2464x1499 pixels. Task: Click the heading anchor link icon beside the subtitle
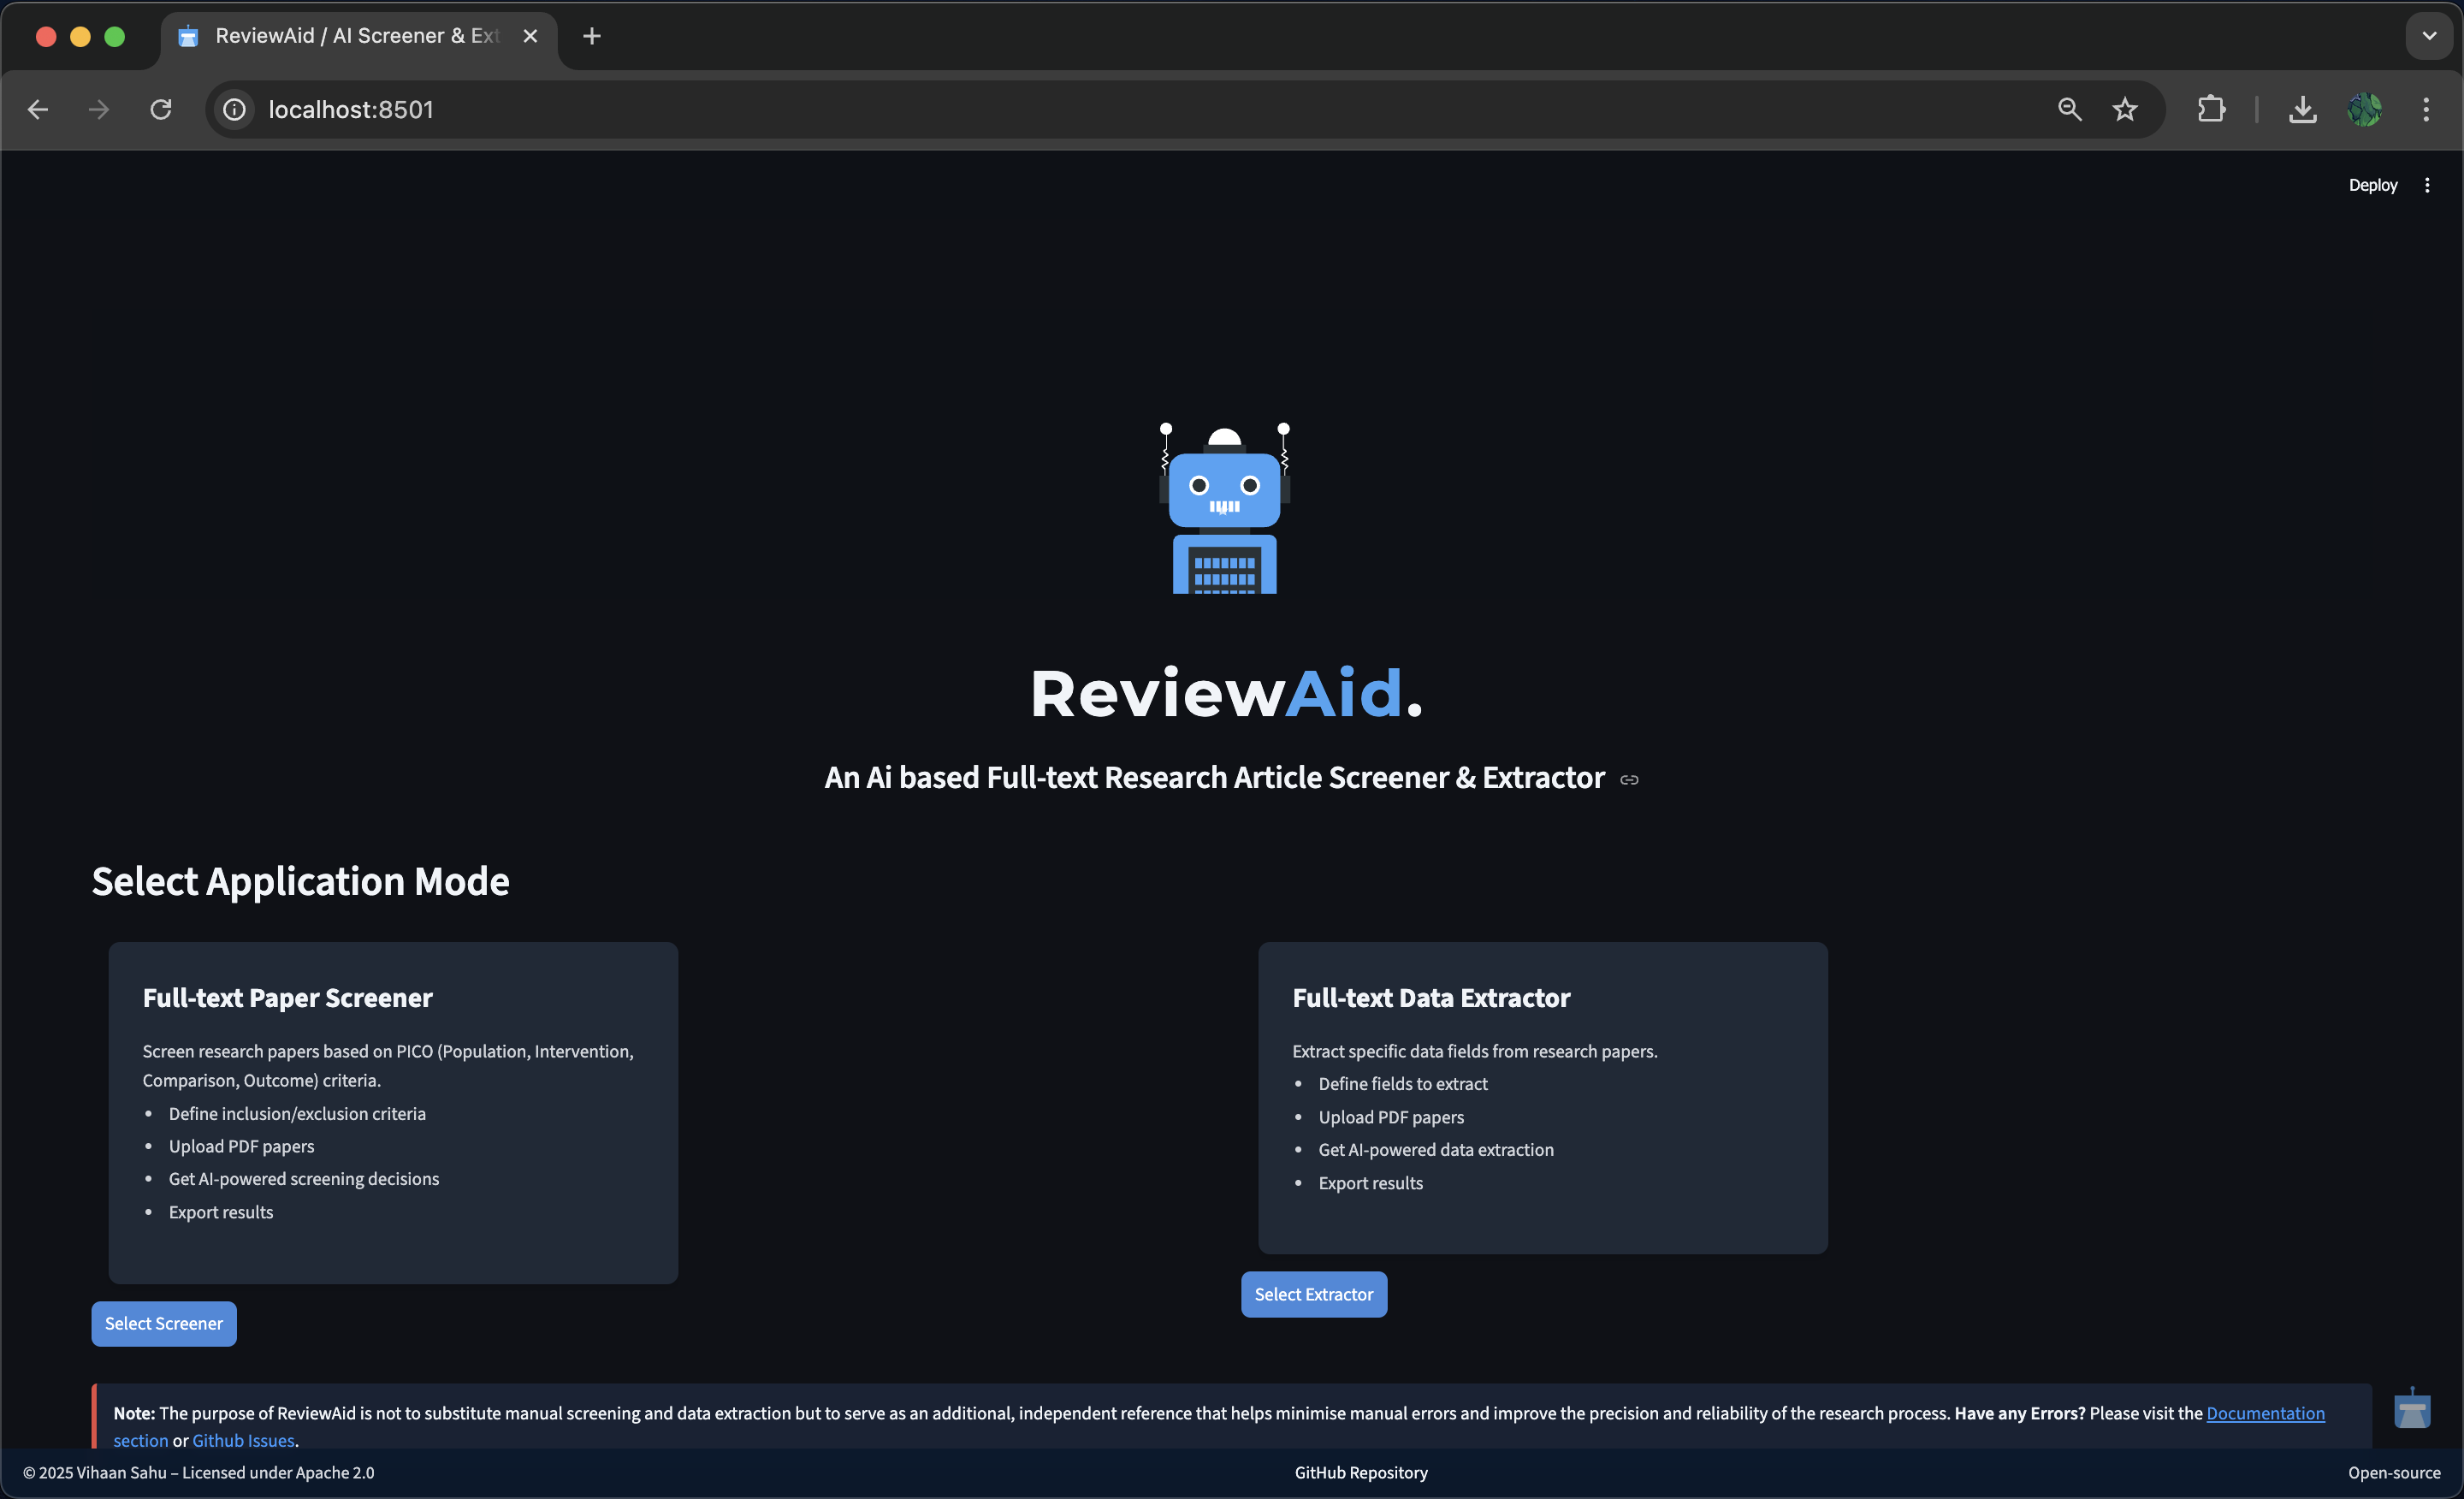1629,780
